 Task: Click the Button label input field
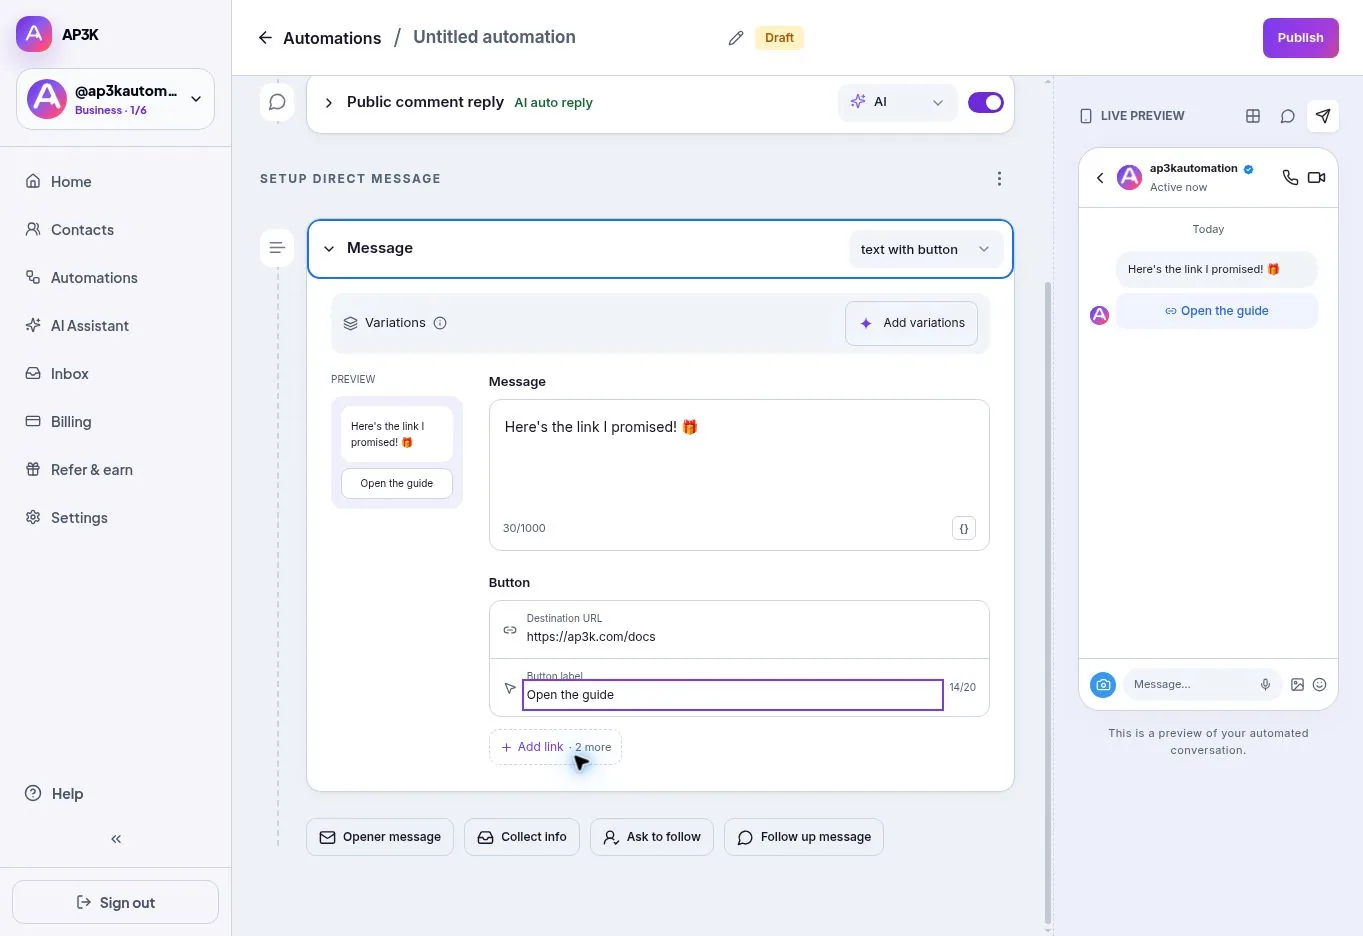tap(733, 695)
